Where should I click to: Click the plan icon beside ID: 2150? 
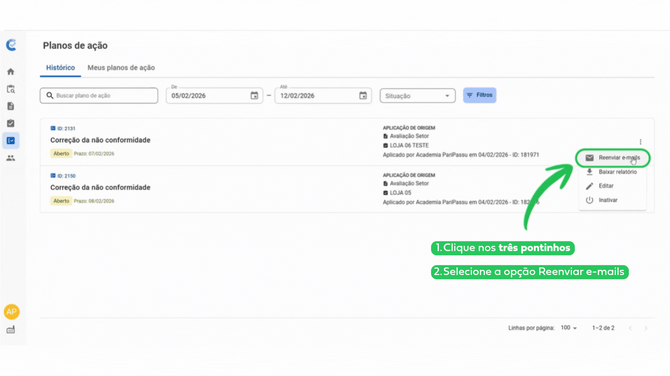53,176
